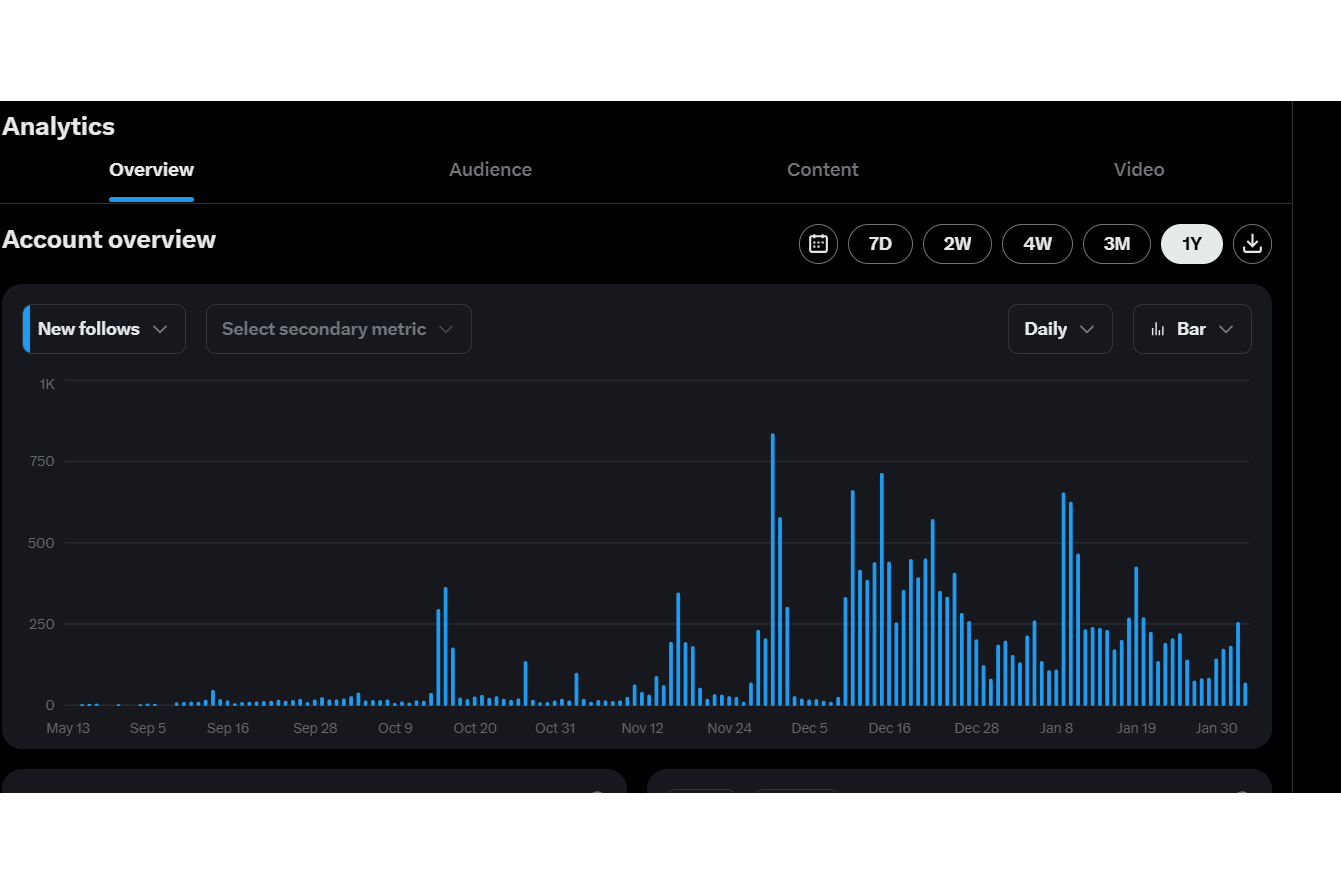This screenshot has height=894, width=1341.
Task: Select the 3M time range
Action: click(1117, 244)
